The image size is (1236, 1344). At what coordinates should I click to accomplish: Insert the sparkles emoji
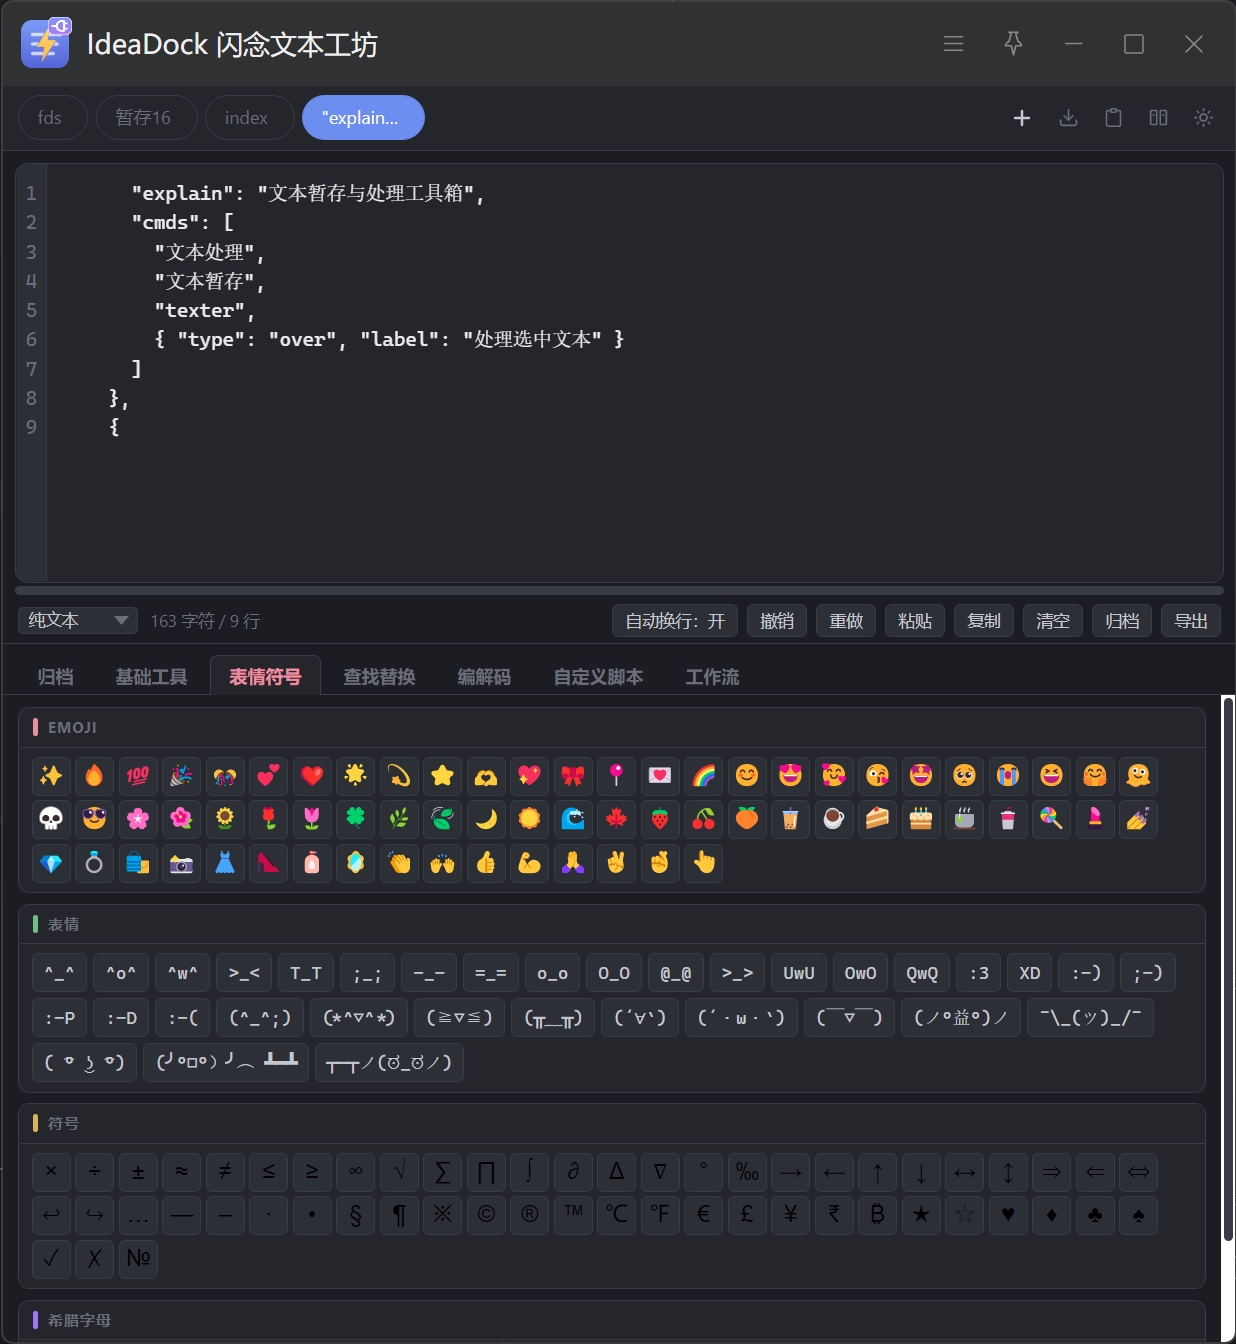tap(51, 775)
